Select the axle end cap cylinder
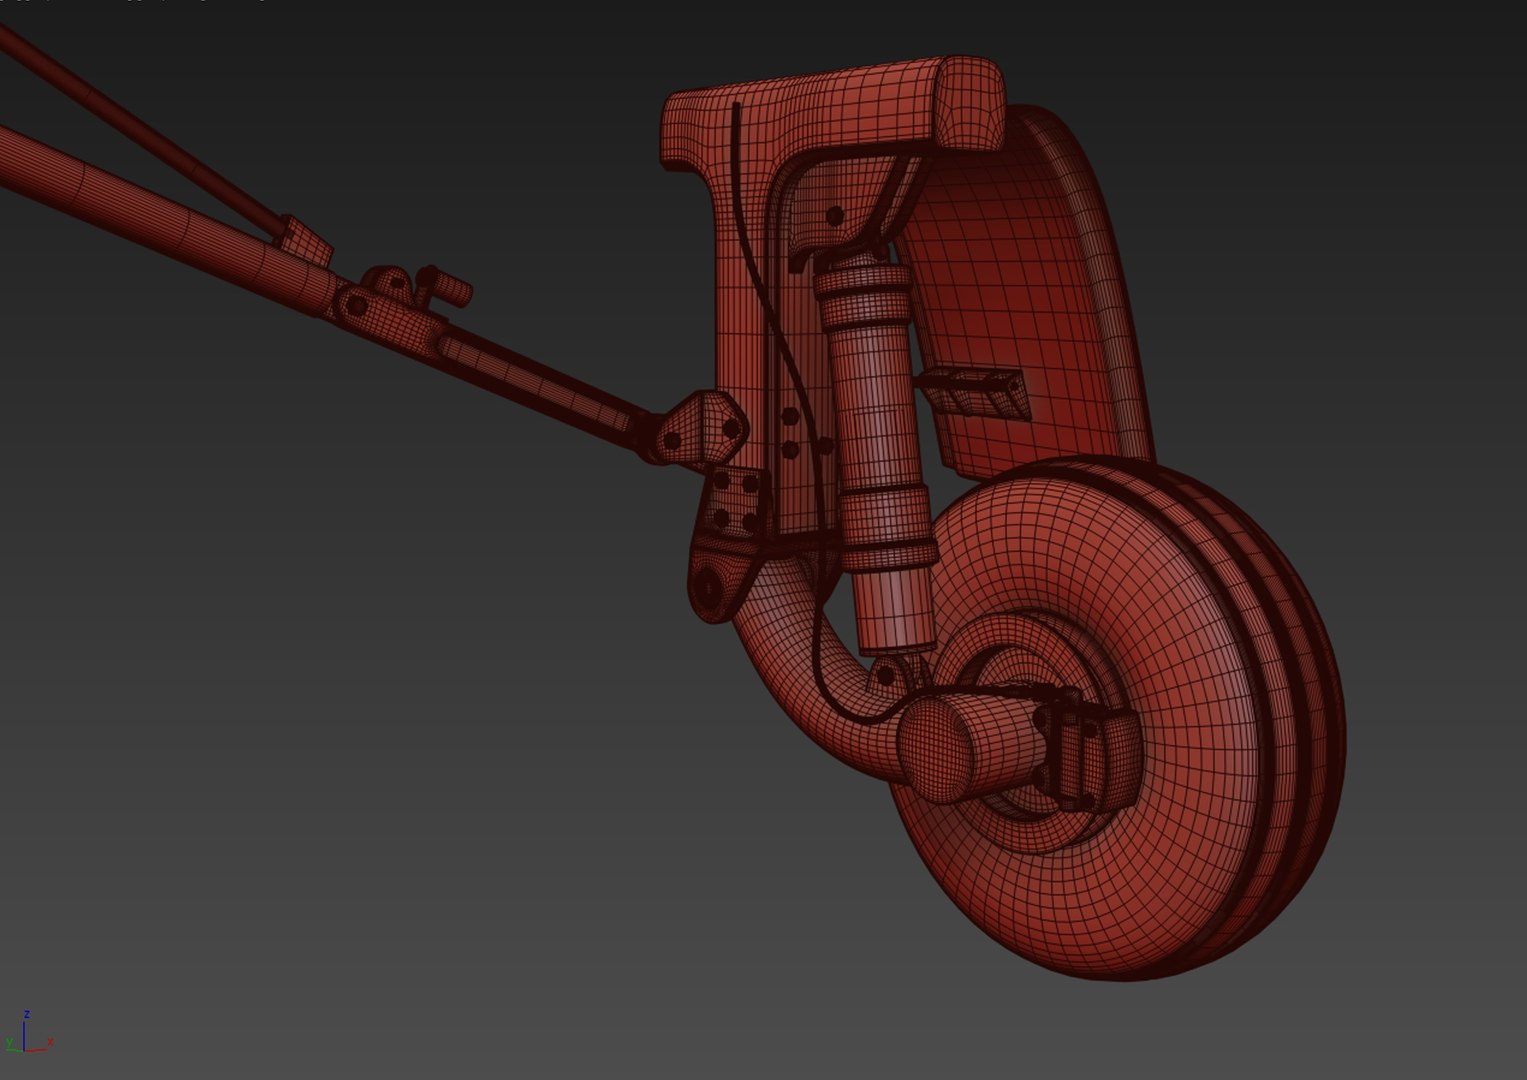Viewport: 1527px width, 1080px height. coord(938,749)
